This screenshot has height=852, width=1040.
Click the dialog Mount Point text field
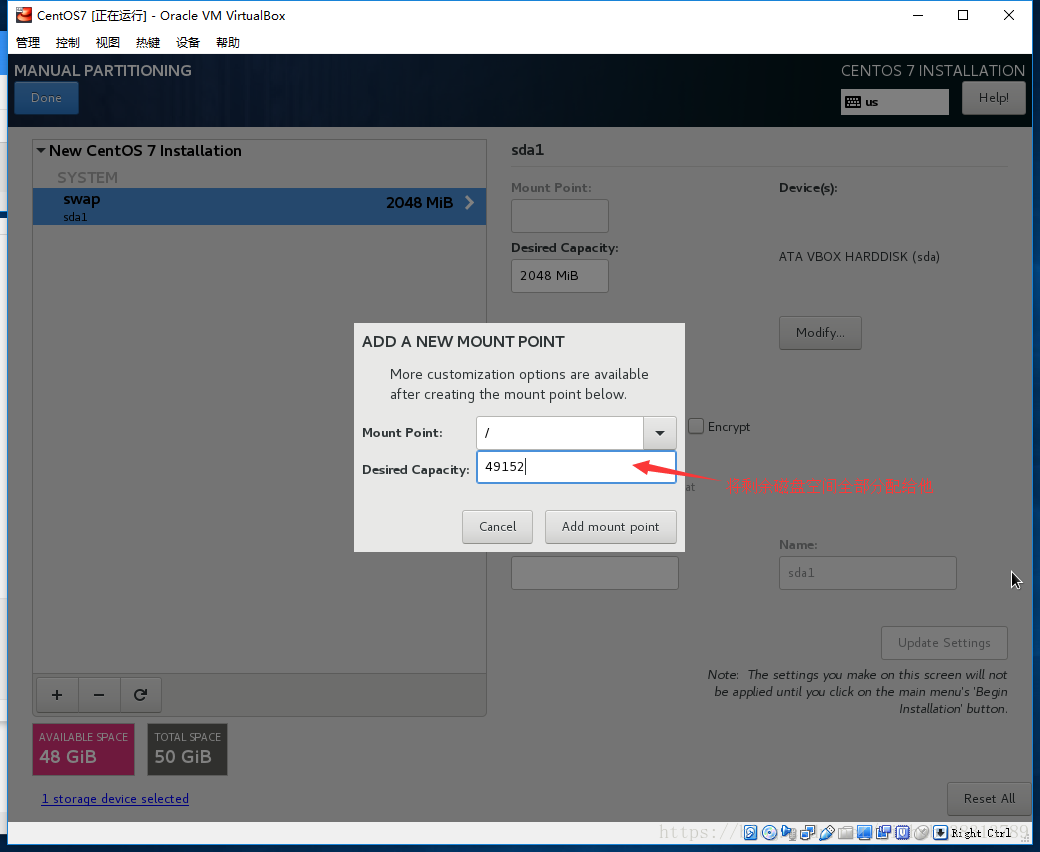(x=560, y=433)
